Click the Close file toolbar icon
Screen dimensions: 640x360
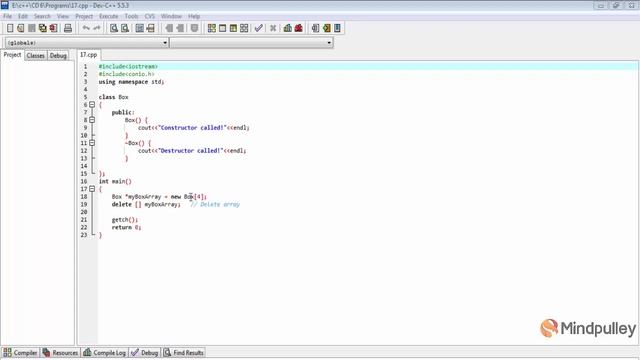53,28
